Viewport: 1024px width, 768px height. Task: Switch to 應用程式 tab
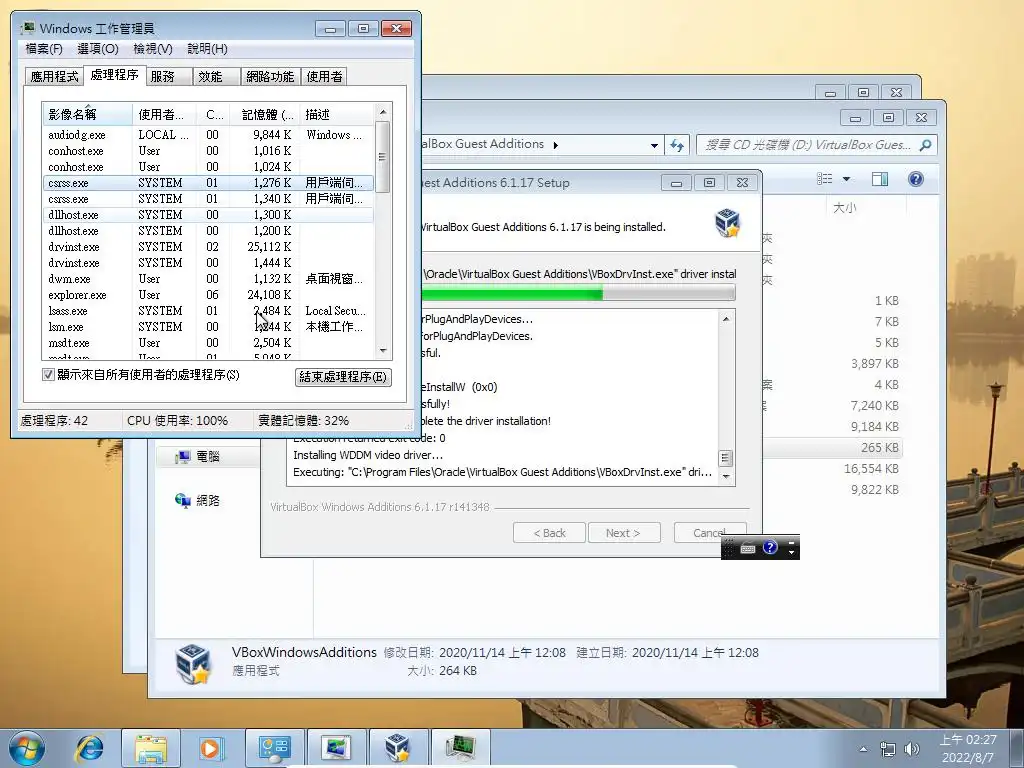tap(54, 76)
